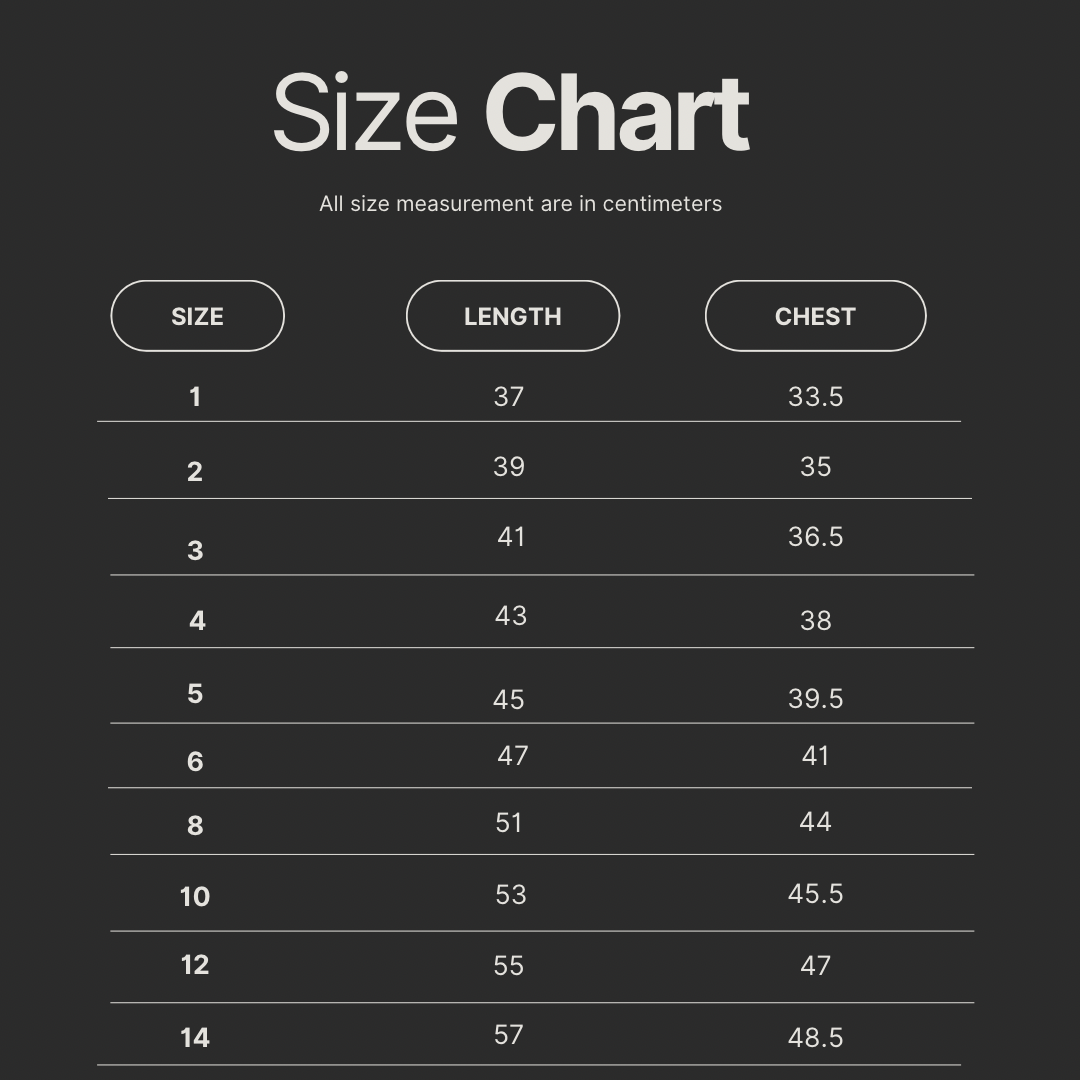Click chest measurement 36.5
The image size is (1080, 1080).
[x=815, y=537]
